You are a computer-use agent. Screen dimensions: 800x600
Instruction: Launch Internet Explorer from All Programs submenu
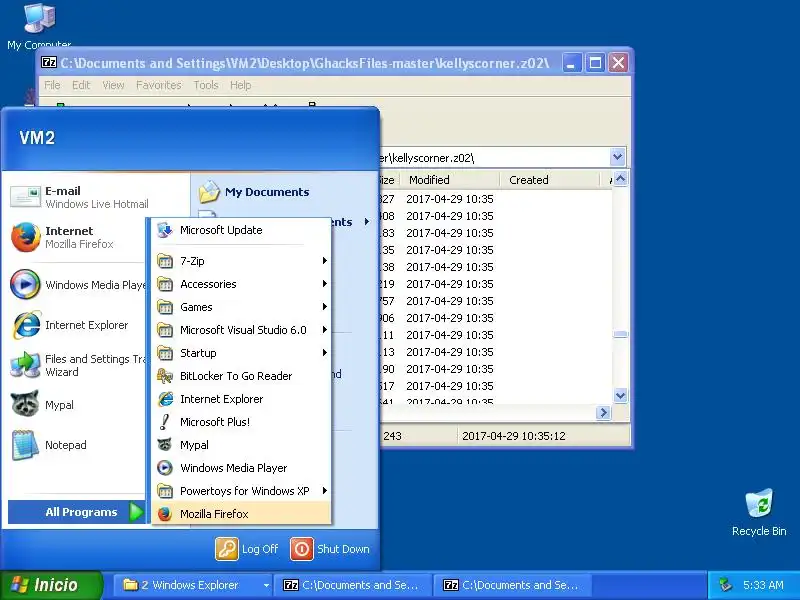241,399
